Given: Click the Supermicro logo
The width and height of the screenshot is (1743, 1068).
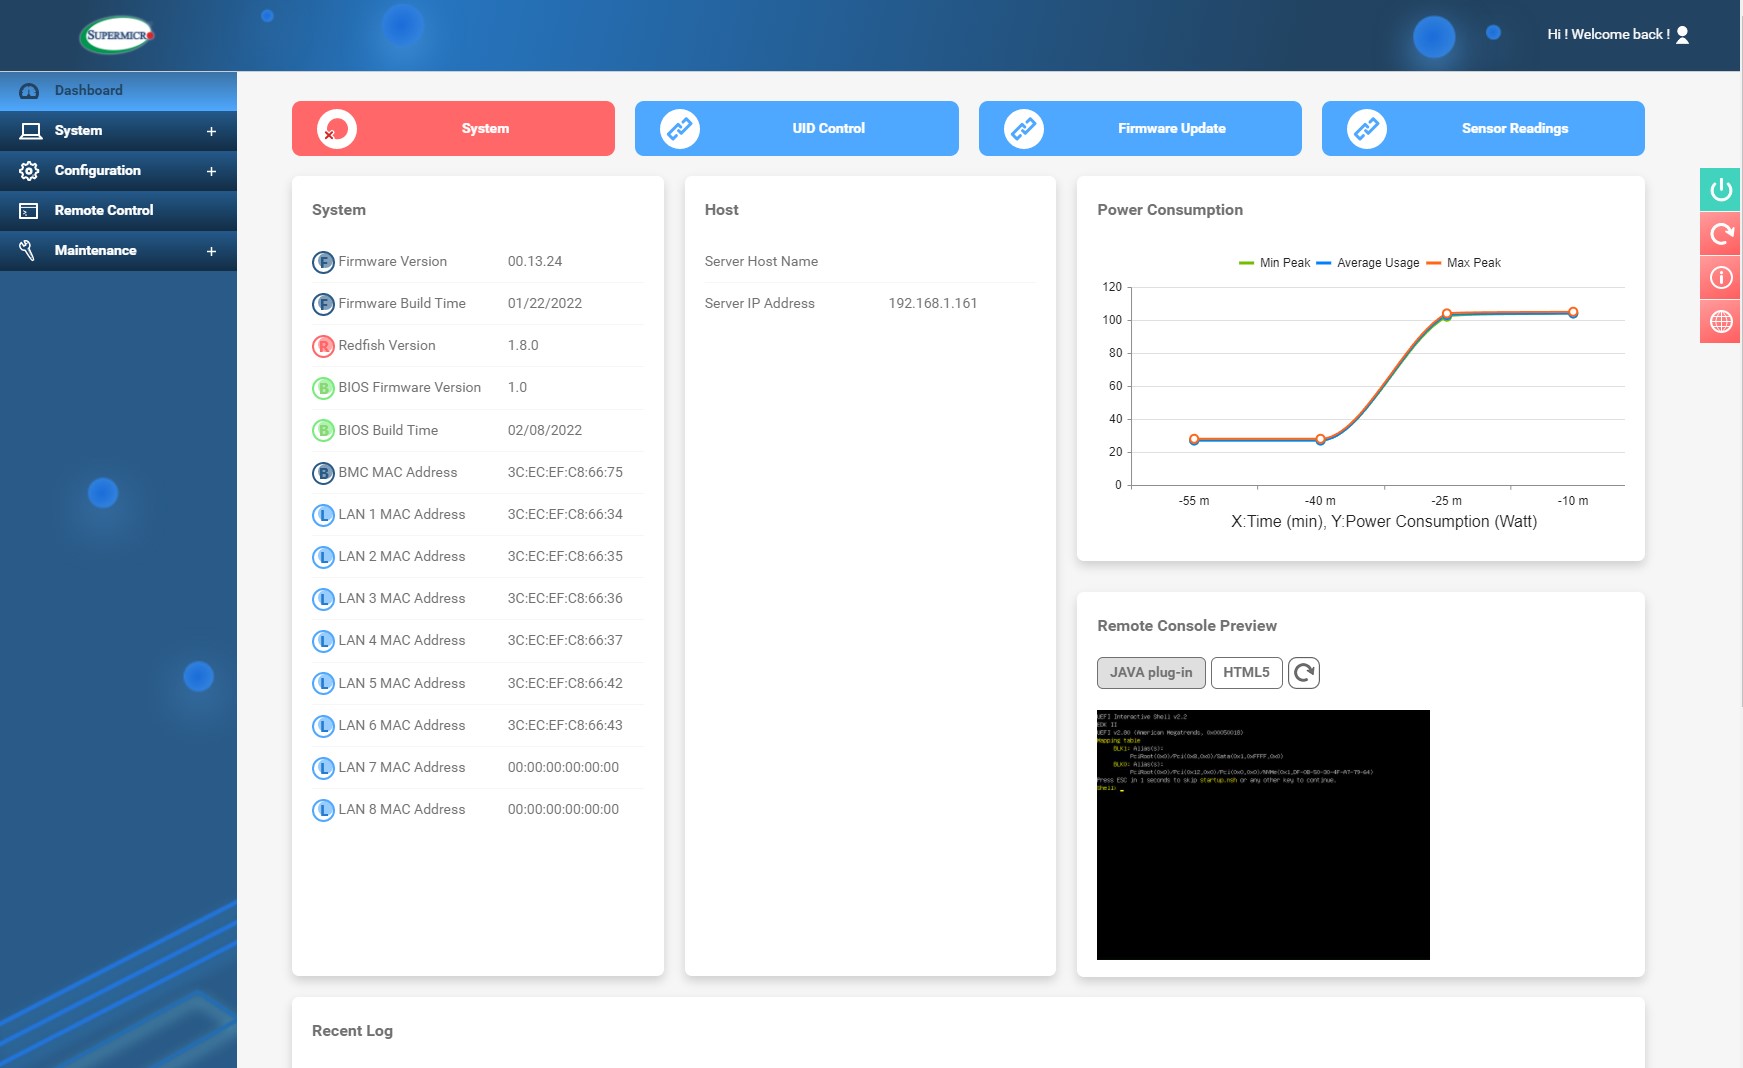Looking at the screenshot, I should point(118,35).
